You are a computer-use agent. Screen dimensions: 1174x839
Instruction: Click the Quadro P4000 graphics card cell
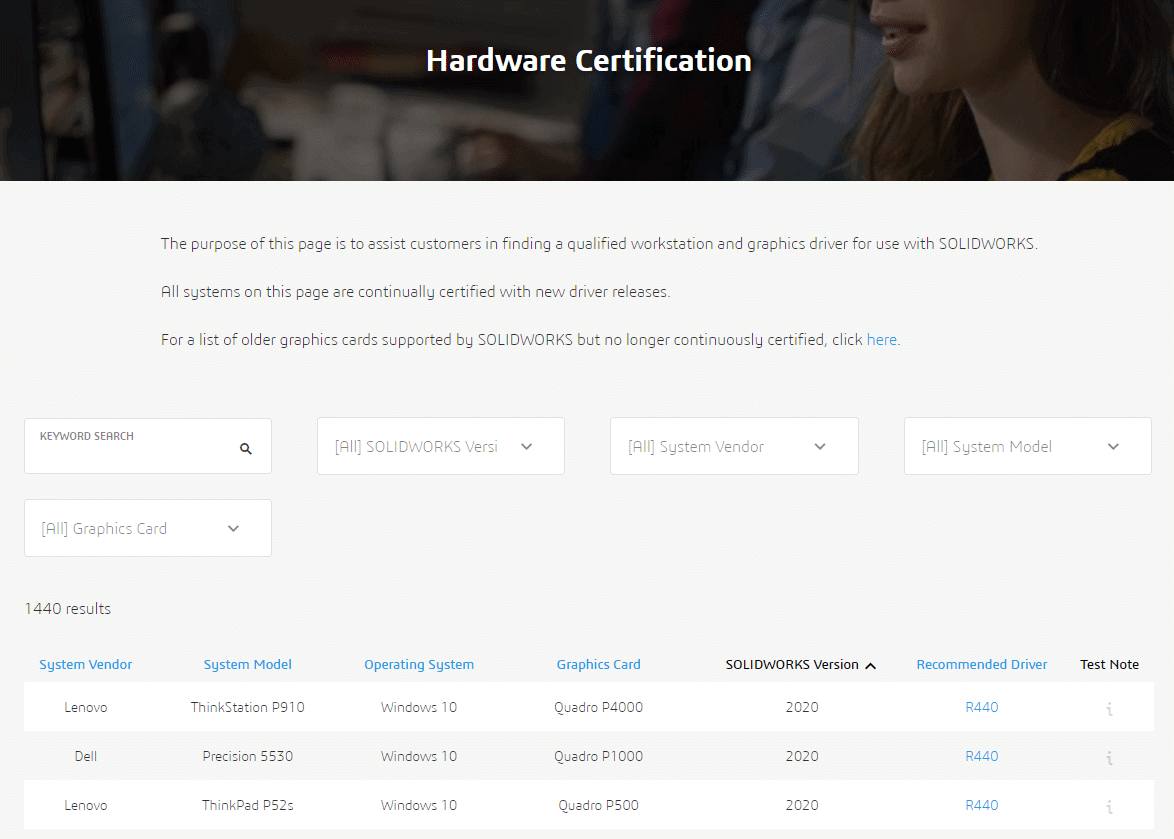(598, 707)
